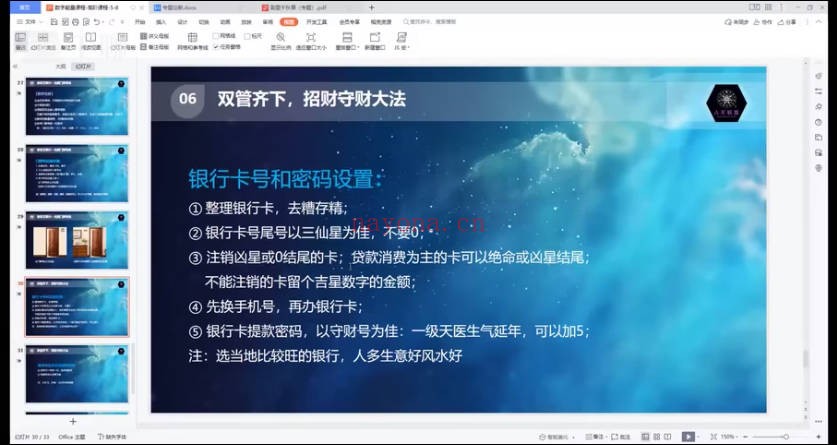
Task: Click zoom out minus button in status bar
Action: (745, 436)
